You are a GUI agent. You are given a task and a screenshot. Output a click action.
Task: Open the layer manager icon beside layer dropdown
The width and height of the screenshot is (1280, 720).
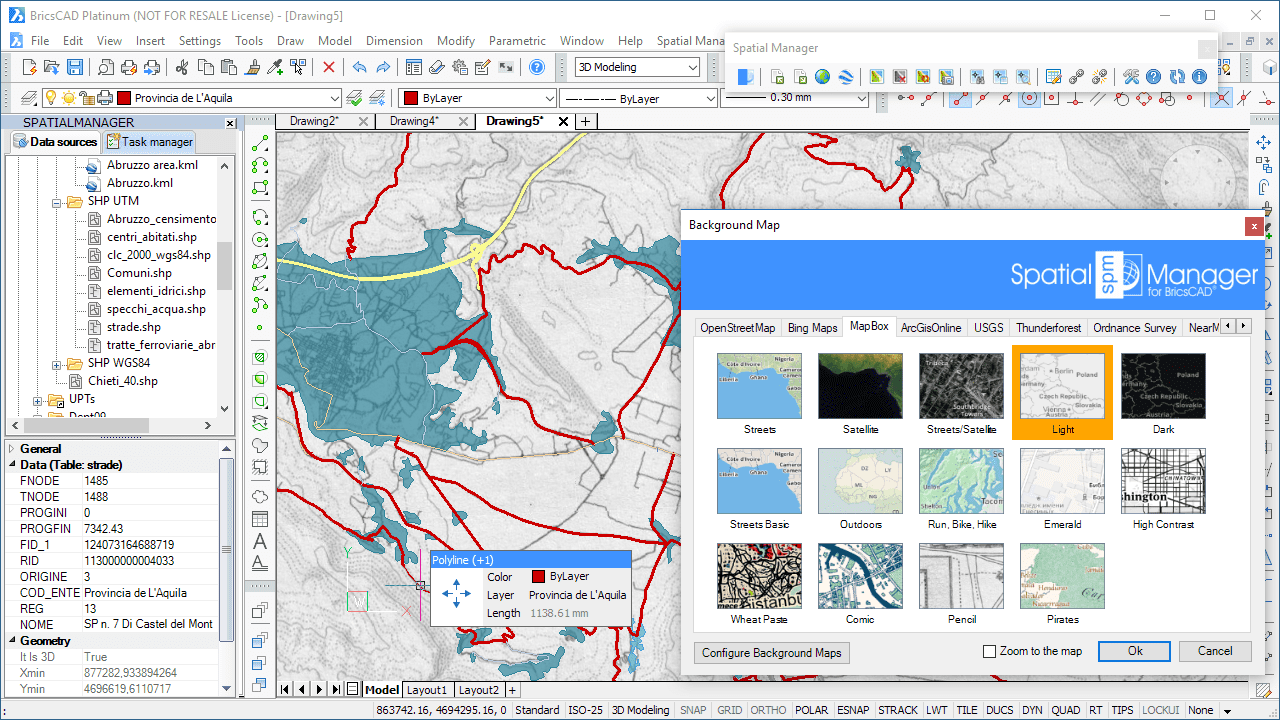pyautogui.click(x=30, y=98)
